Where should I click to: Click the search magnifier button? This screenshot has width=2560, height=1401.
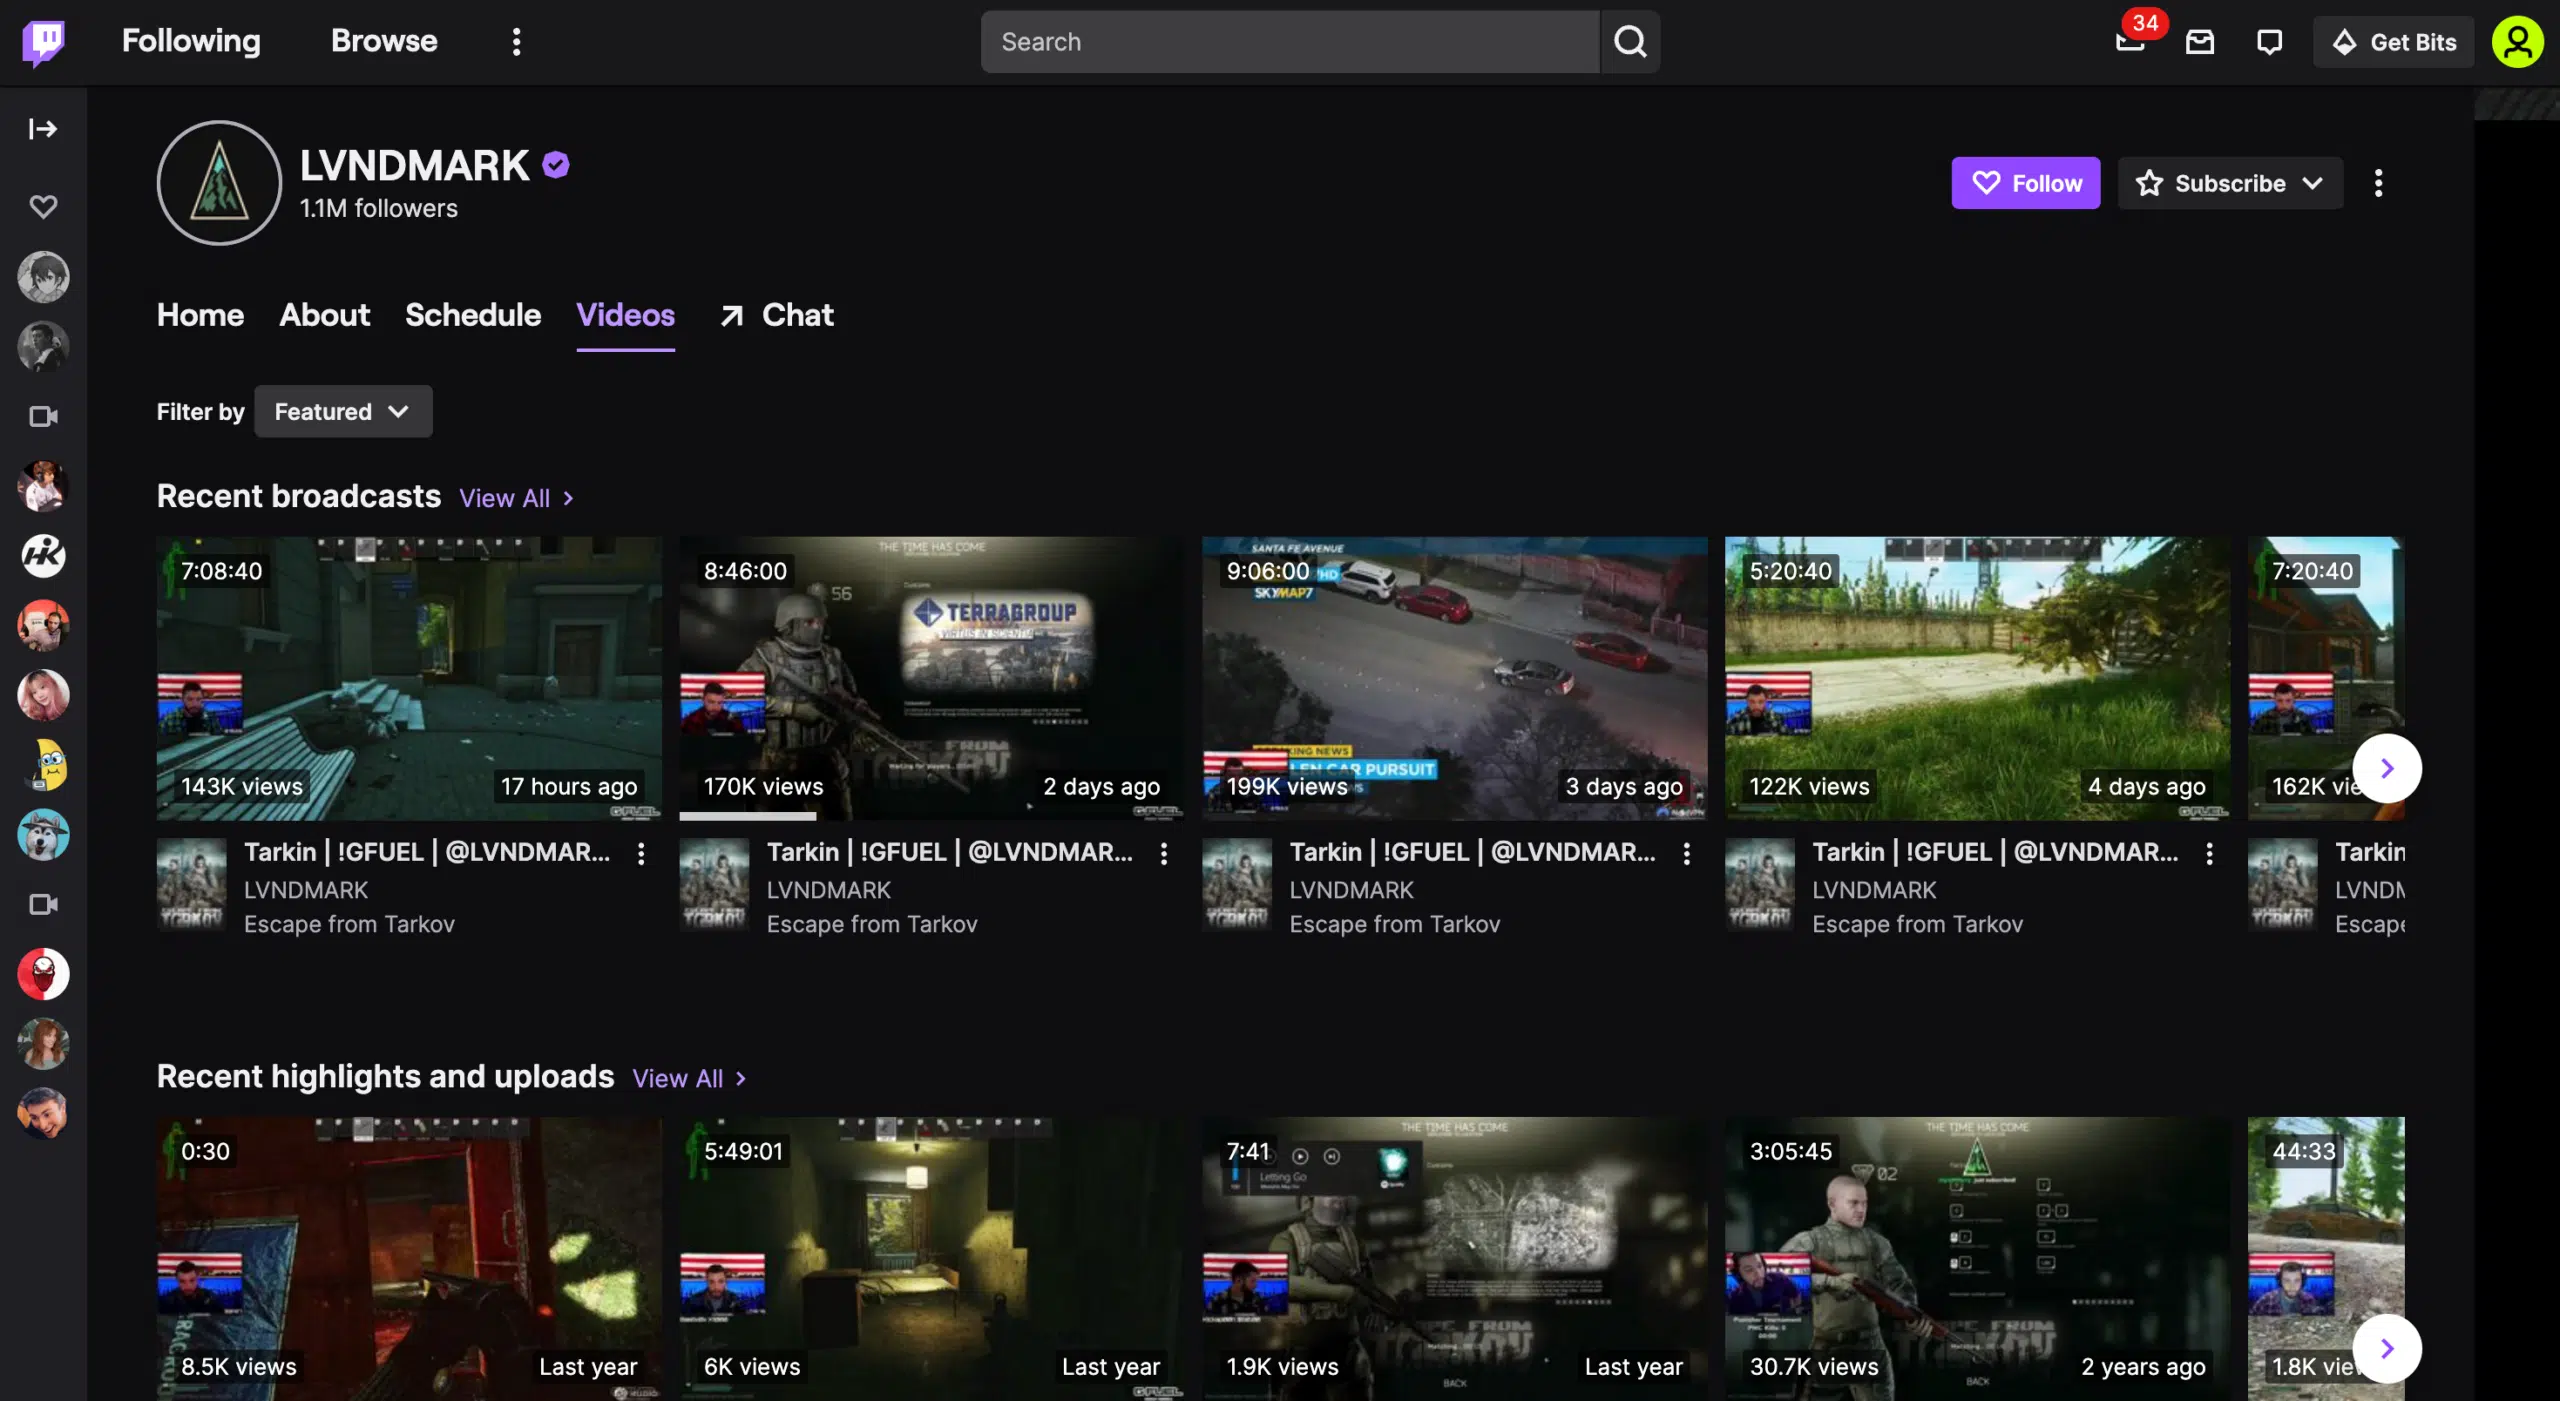point(1630,42)
